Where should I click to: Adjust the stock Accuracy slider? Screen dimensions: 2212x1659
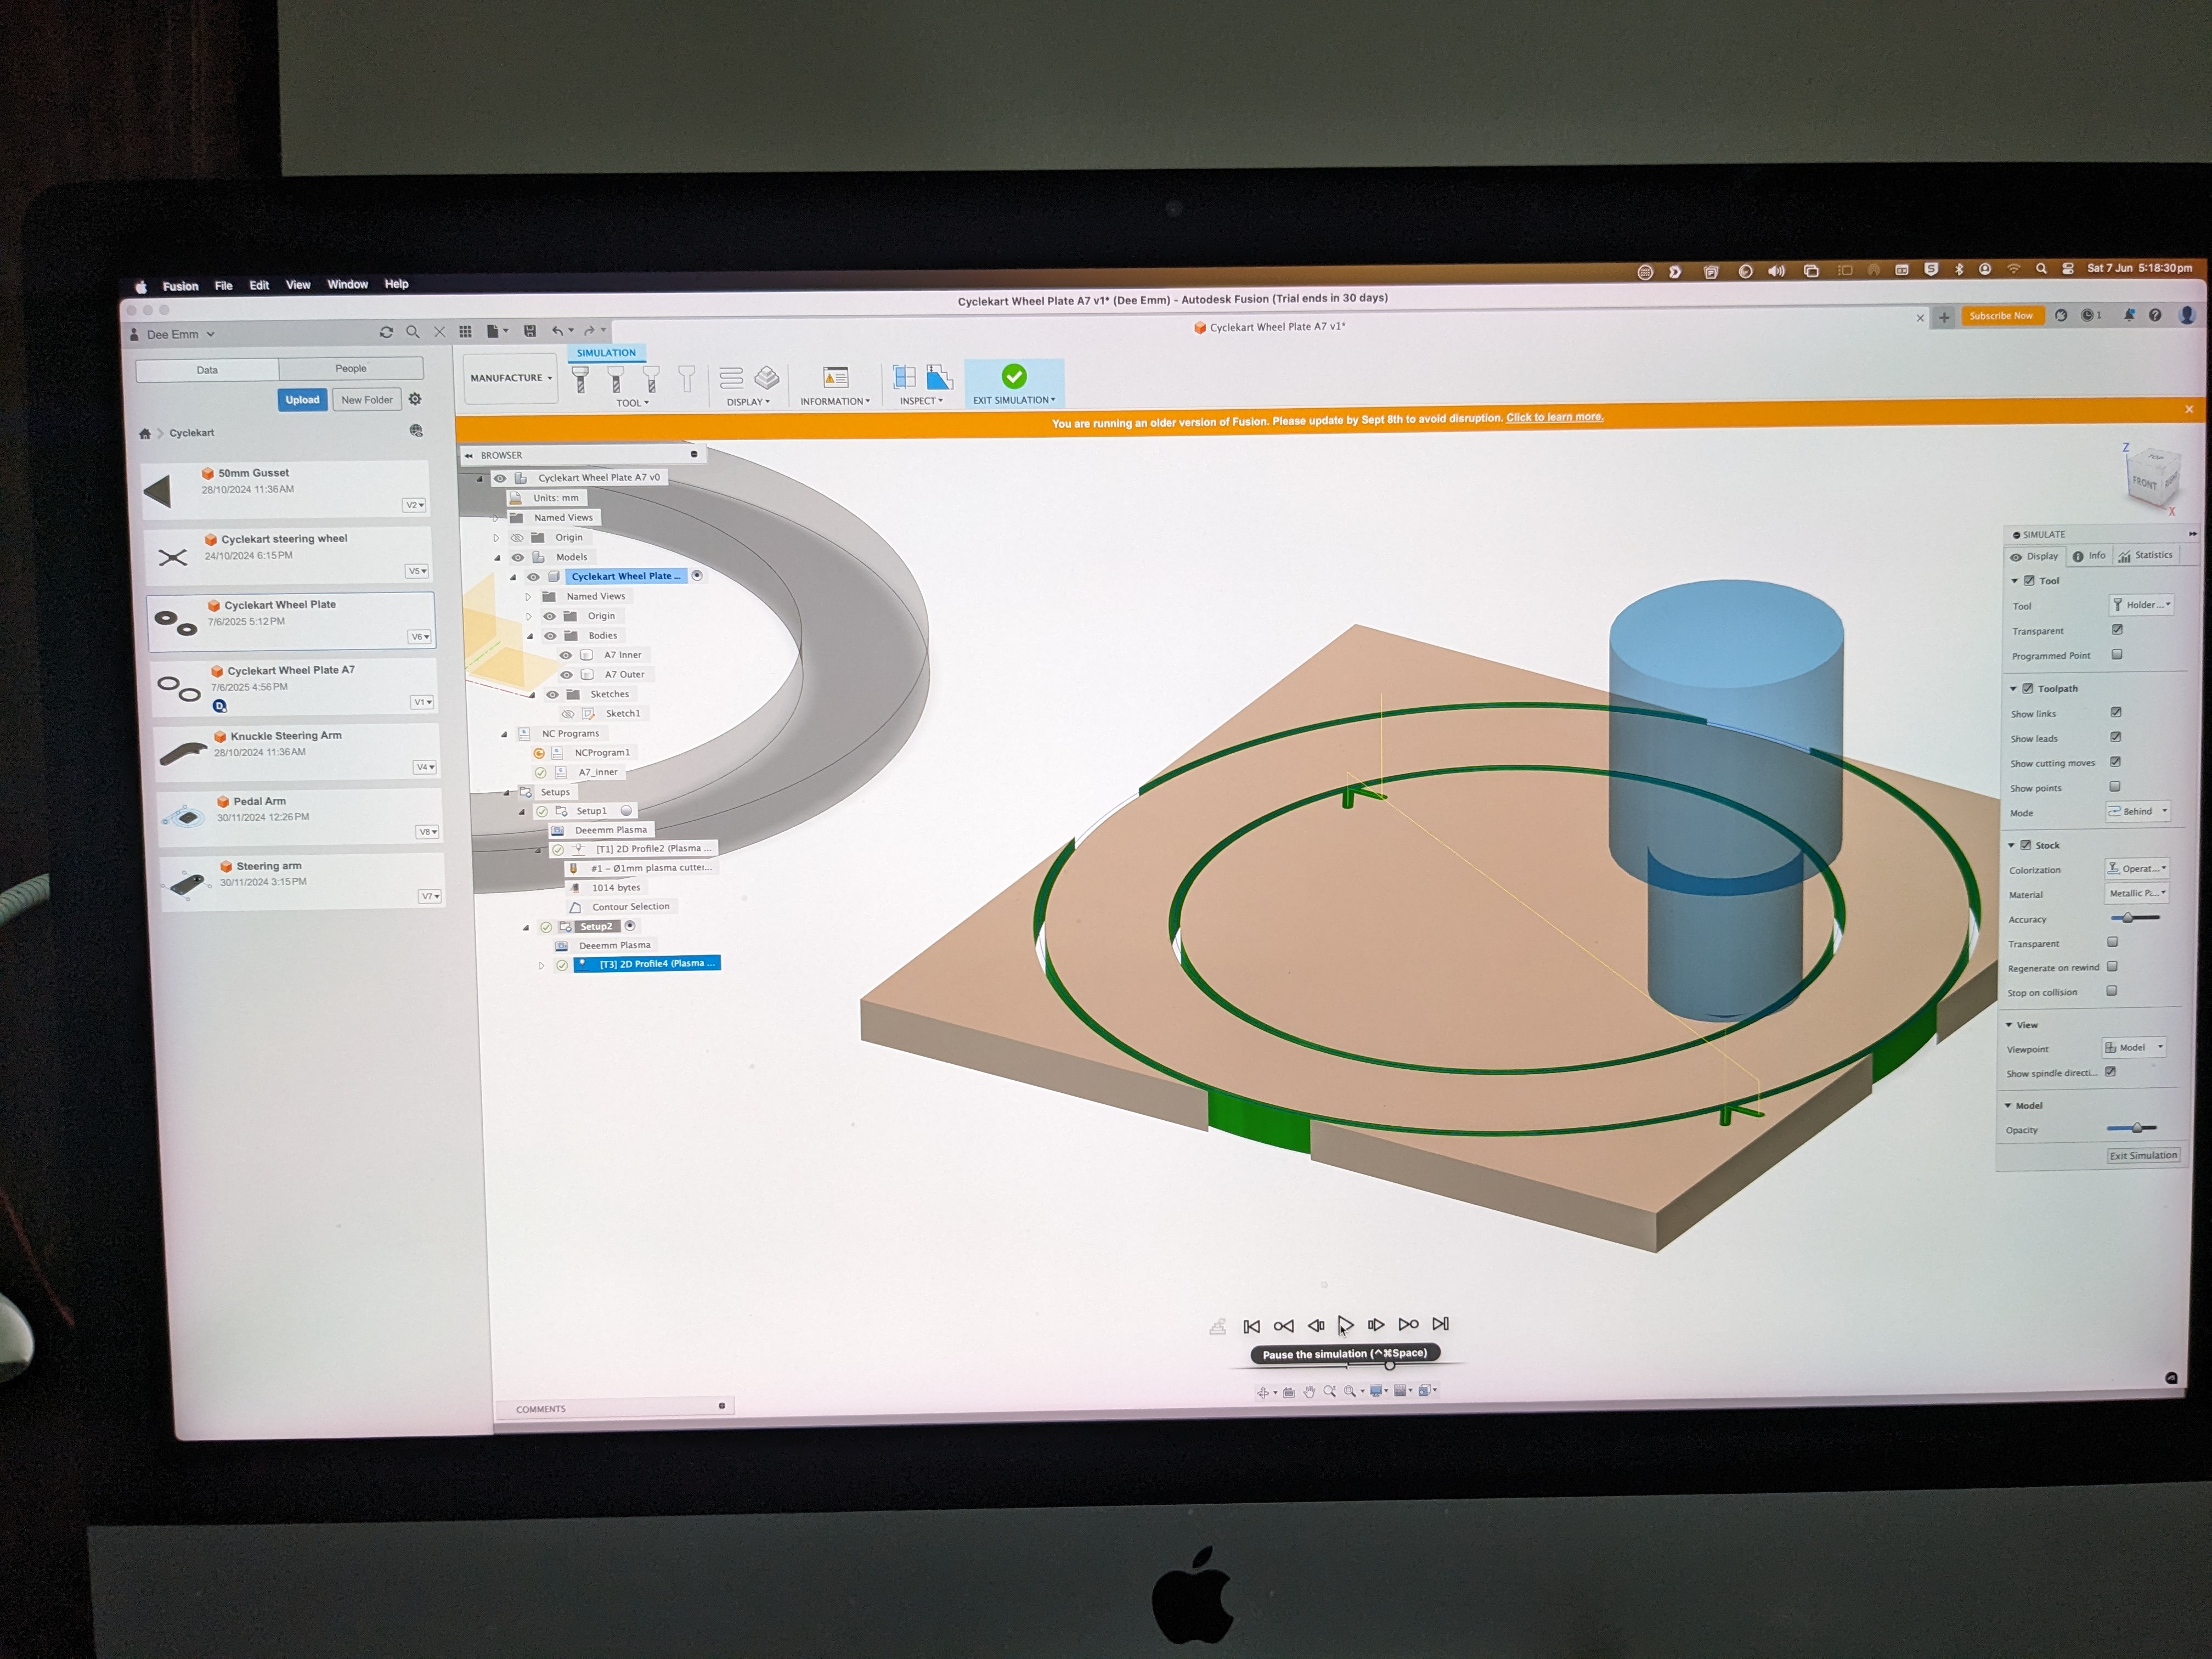(x=2128, y=918)
